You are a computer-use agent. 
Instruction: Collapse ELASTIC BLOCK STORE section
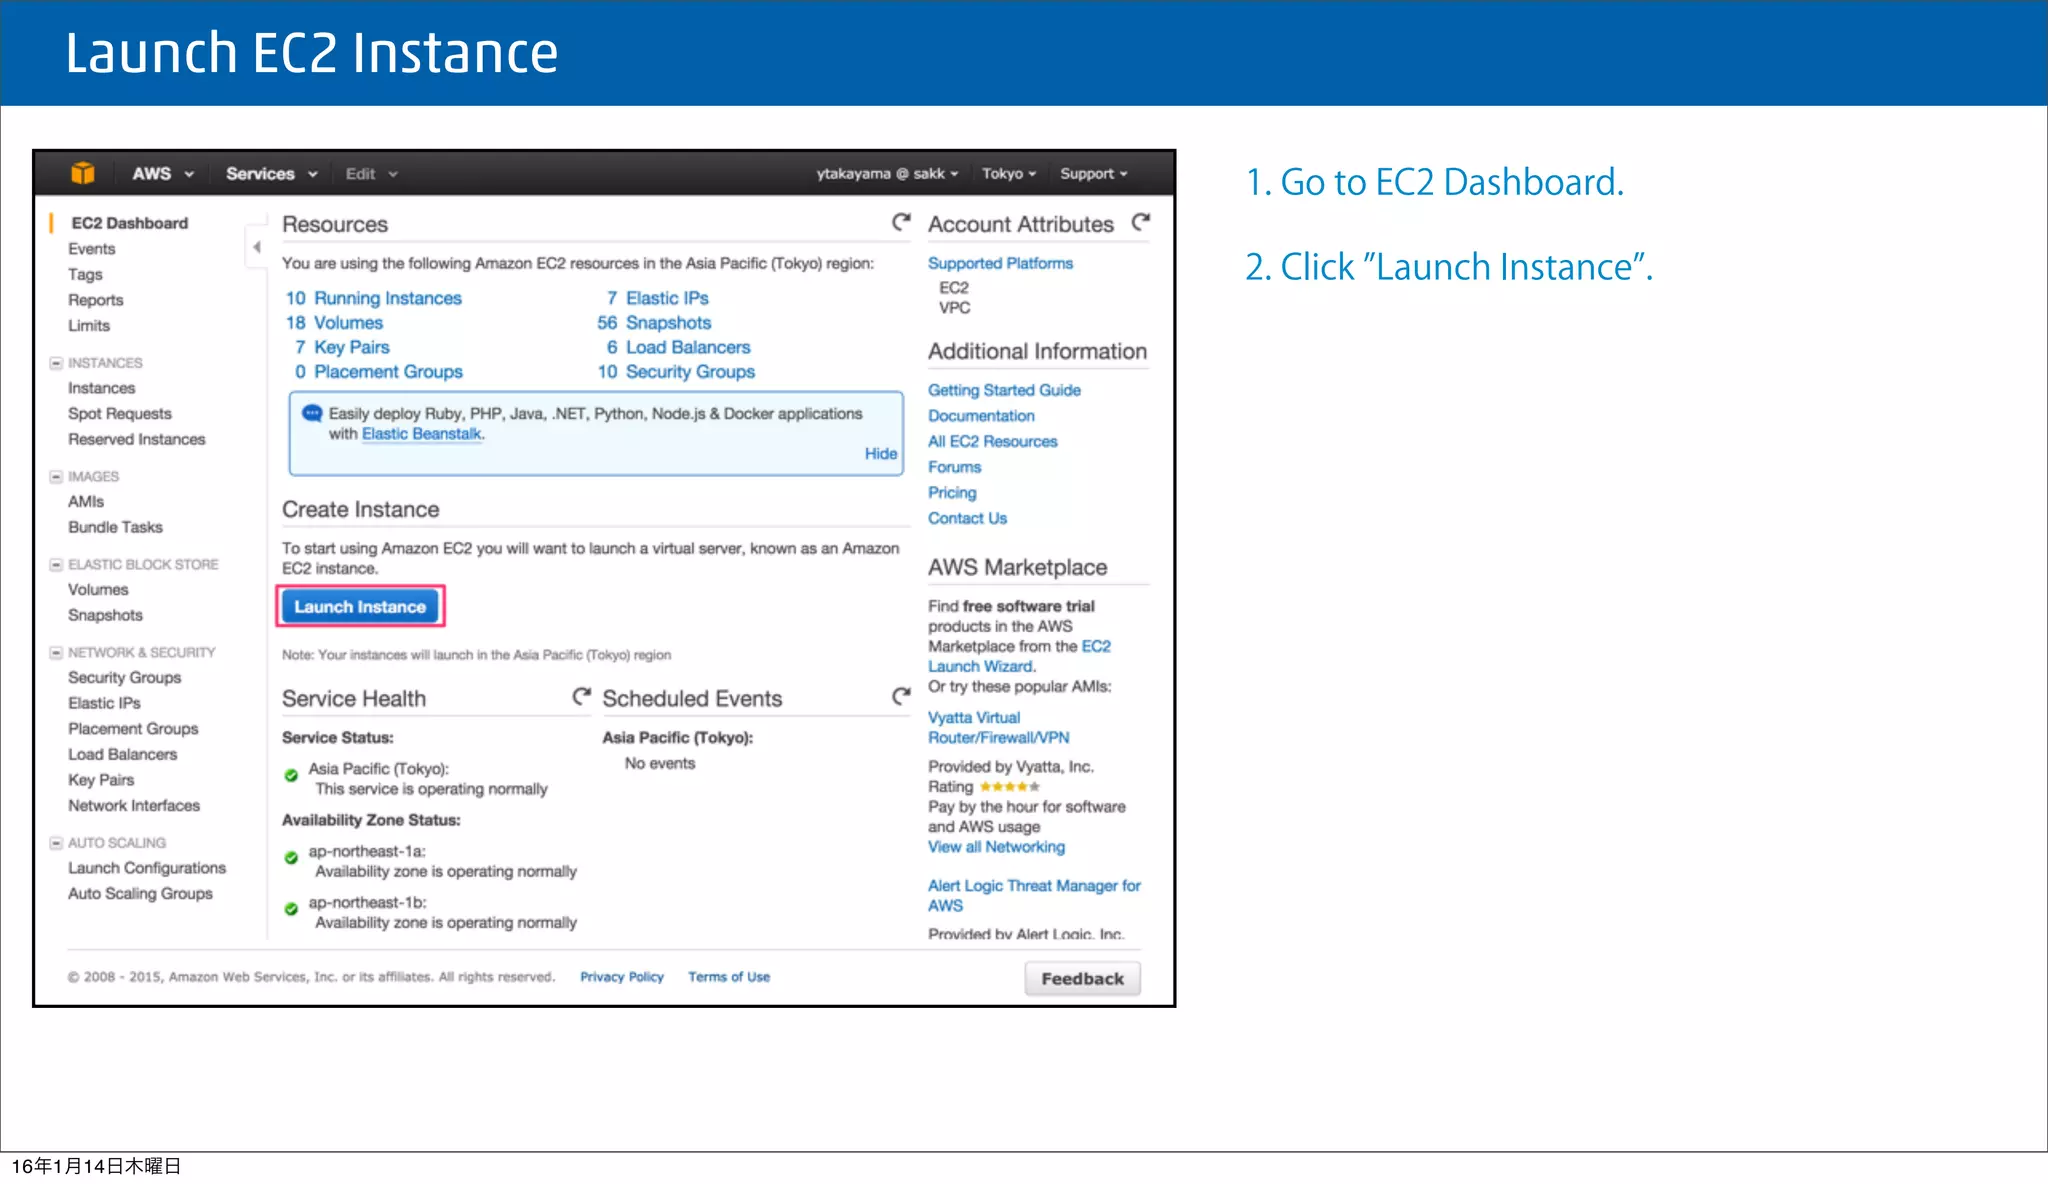coord(57,565)
